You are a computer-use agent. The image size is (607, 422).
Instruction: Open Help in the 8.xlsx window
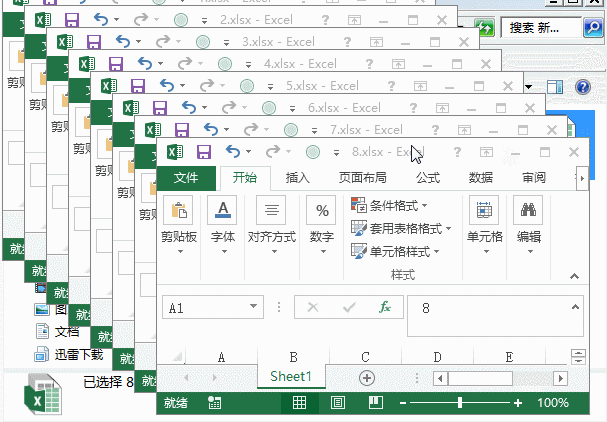pyautogui.click(x=457, y=152)
